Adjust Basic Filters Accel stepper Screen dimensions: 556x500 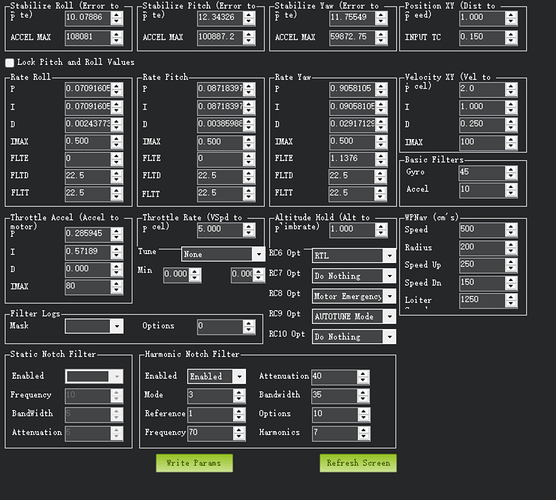[x=511, y=190]
